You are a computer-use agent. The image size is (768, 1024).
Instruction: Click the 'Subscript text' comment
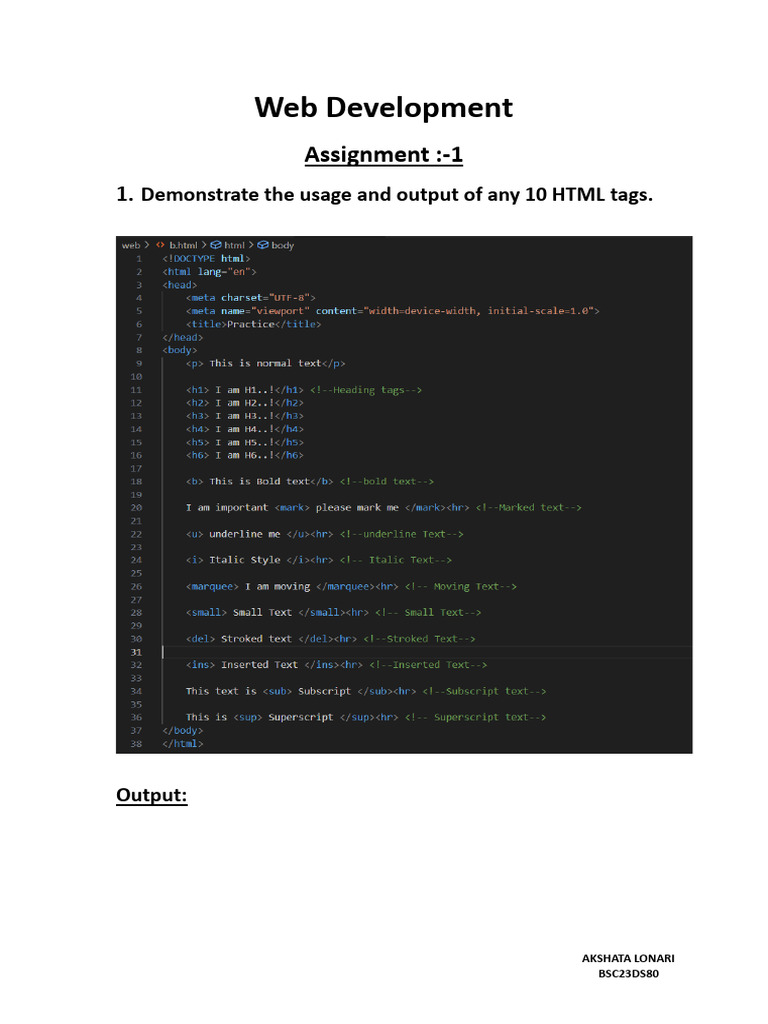click(x=484, y=691)
